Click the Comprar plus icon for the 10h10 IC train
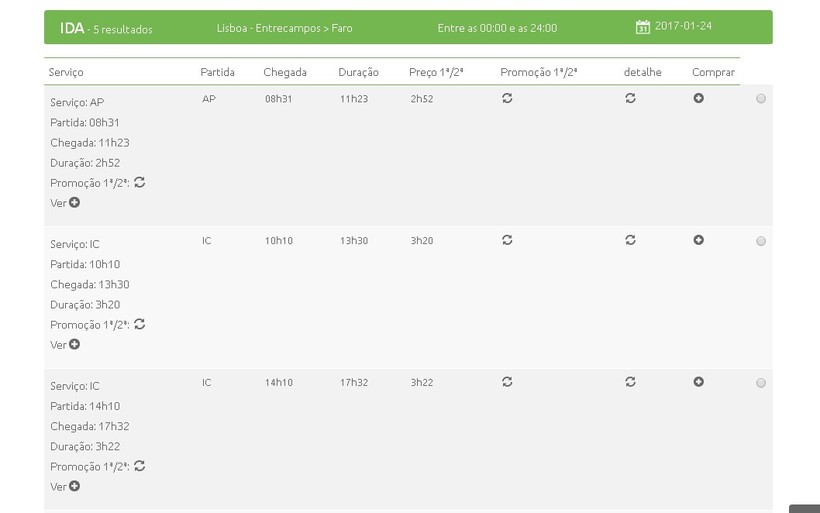This screenshot has width=820, height=513. pos(698,240)
